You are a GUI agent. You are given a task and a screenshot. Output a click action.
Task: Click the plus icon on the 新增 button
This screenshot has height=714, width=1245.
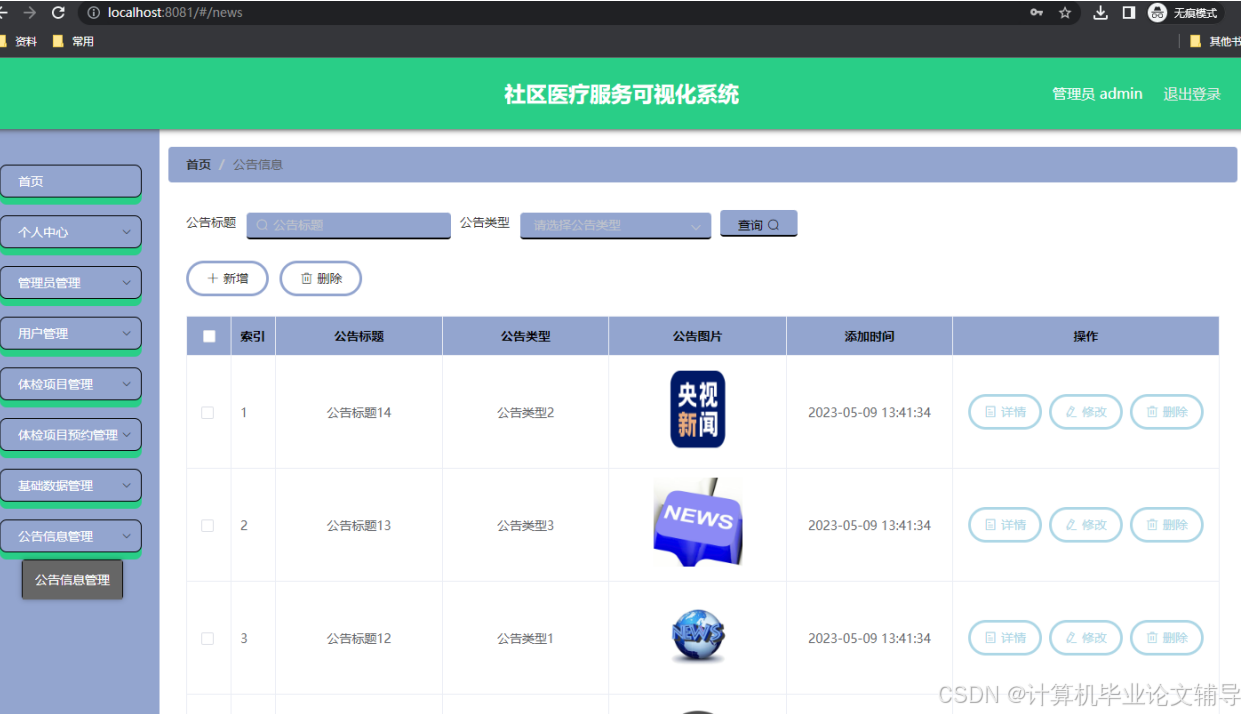[213, 278]
